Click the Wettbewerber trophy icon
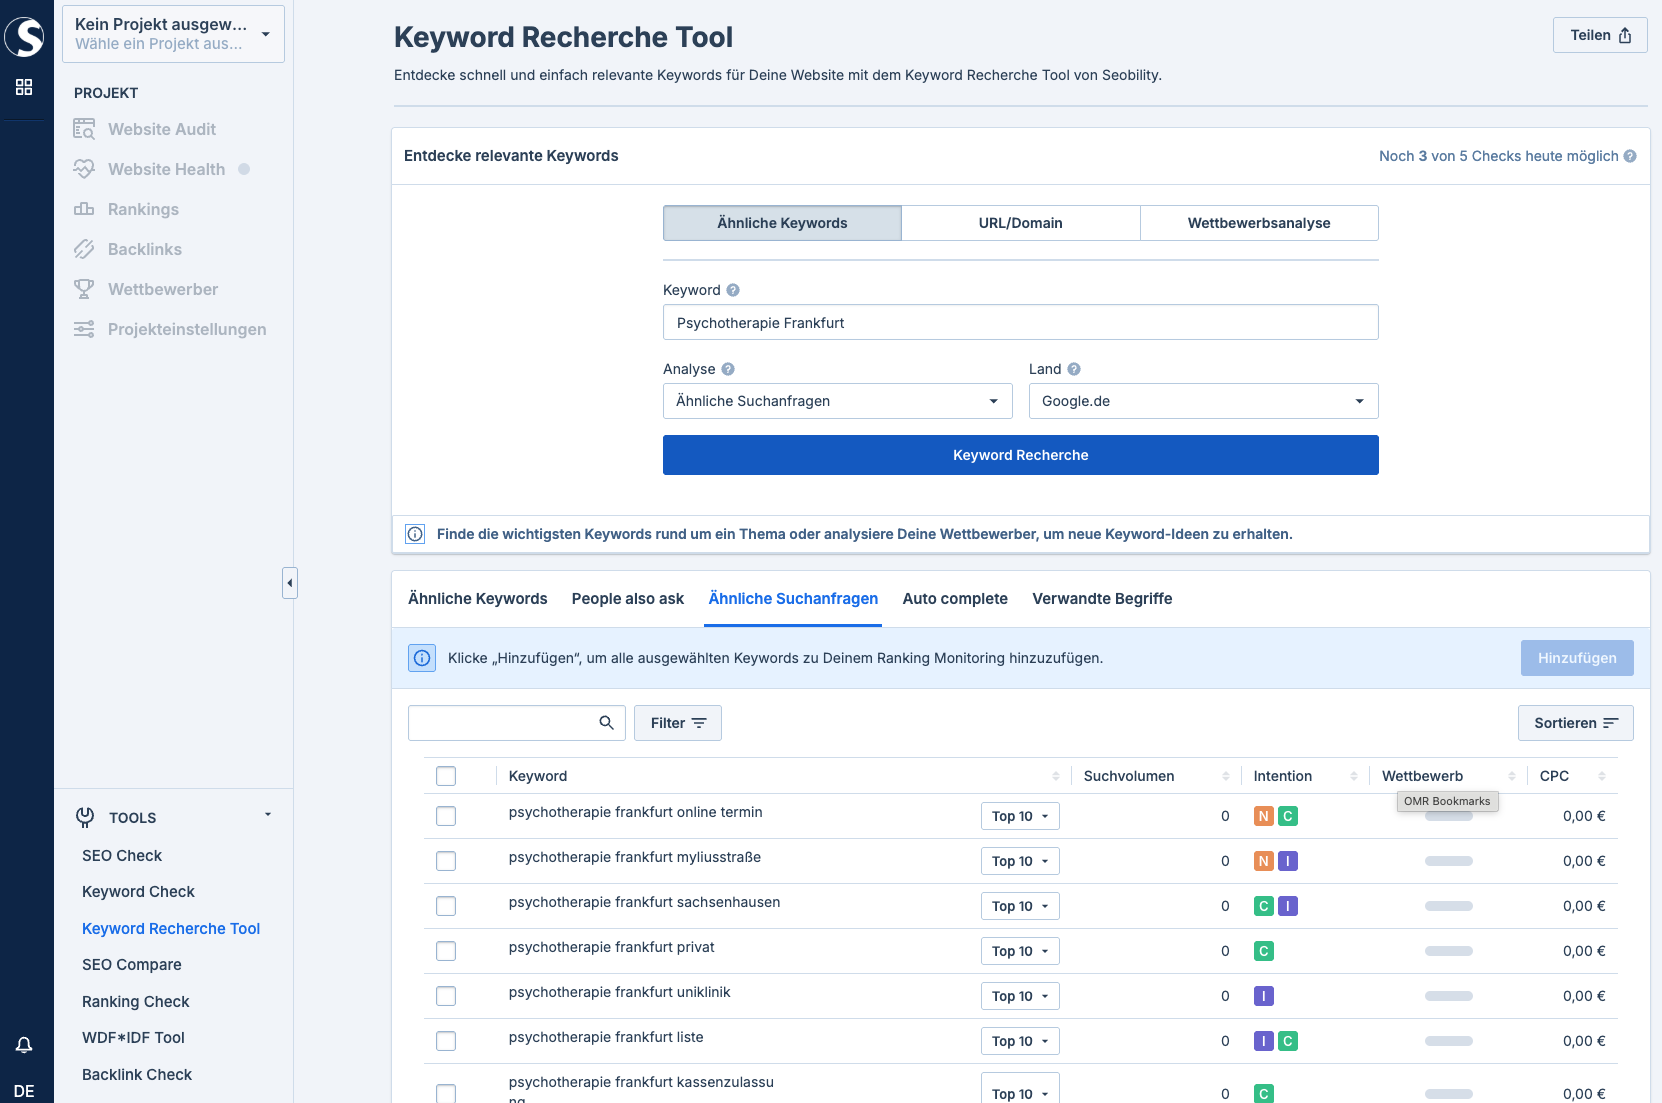 click(84, 289)
